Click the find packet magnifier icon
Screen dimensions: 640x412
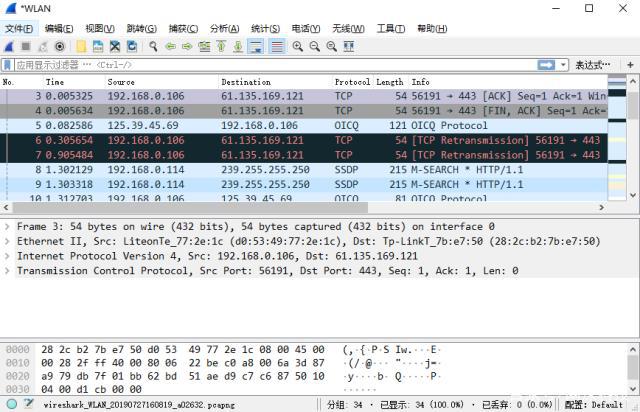click(153, 46)
